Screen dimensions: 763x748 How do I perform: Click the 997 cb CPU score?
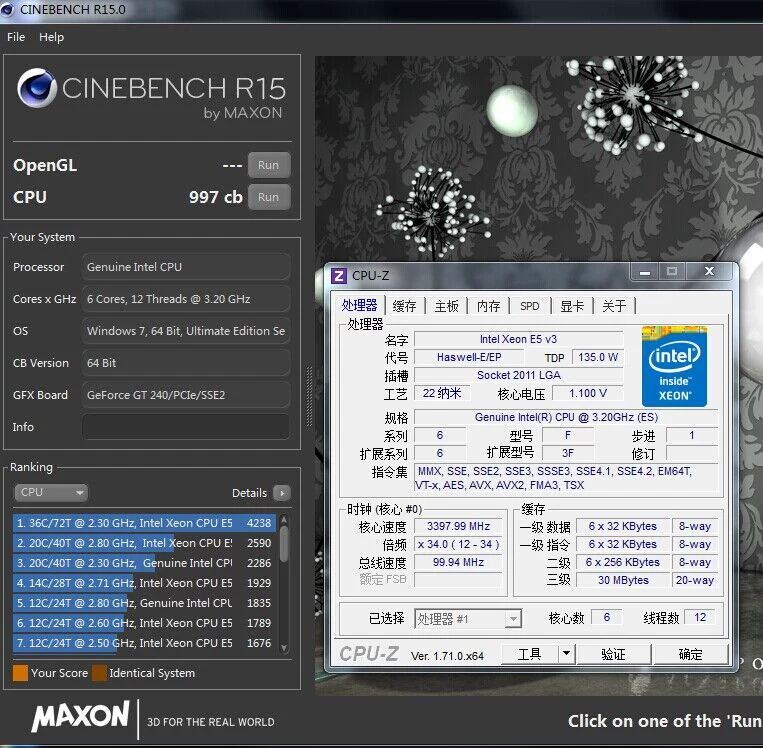(216, 197)
